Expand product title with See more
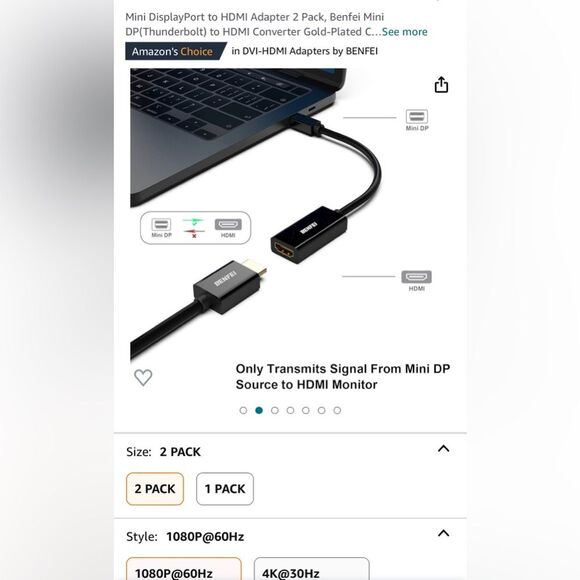This screenshot has width=580, height=580. click(404, 32)
